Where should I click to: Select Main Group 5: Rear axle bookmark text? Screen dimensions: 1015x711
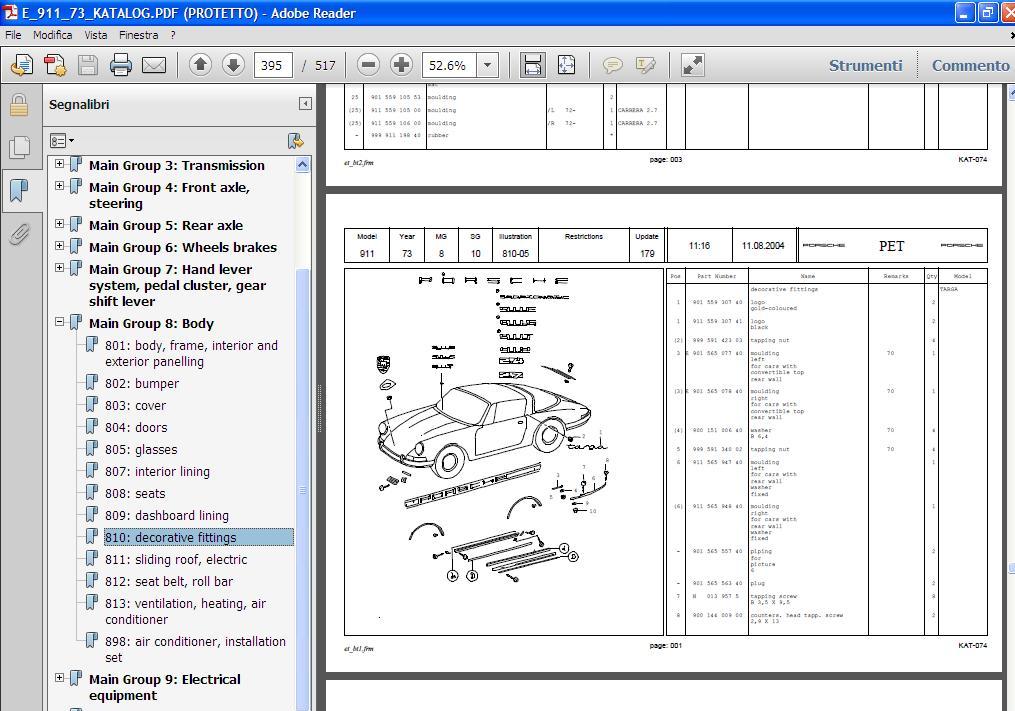tap(166, 225)
